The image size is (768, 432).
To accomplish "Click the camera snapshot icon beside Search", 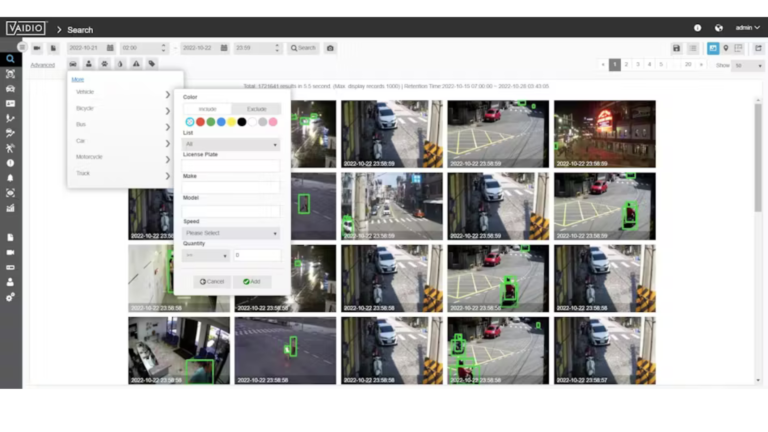I will tap(331, 48).
